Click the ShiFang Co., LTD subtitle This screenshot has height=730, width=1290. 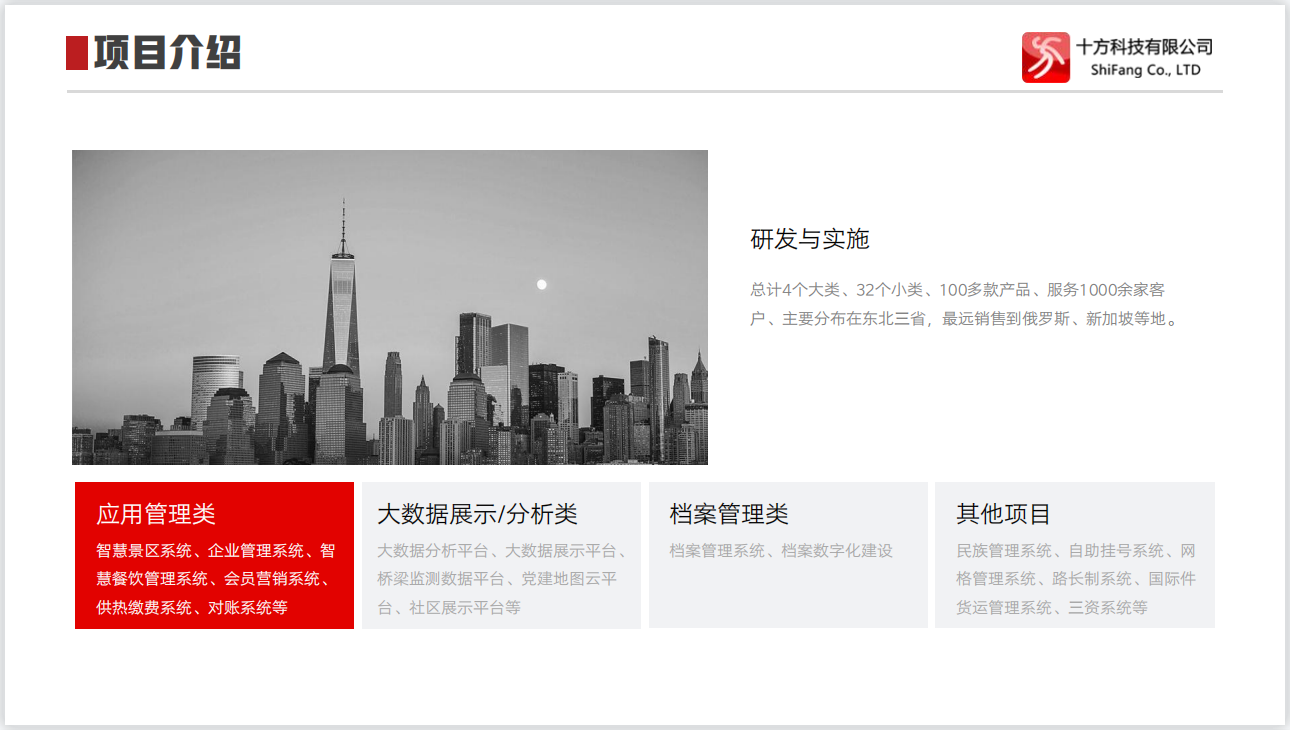pyautogui.click(x=1145, y=71)
